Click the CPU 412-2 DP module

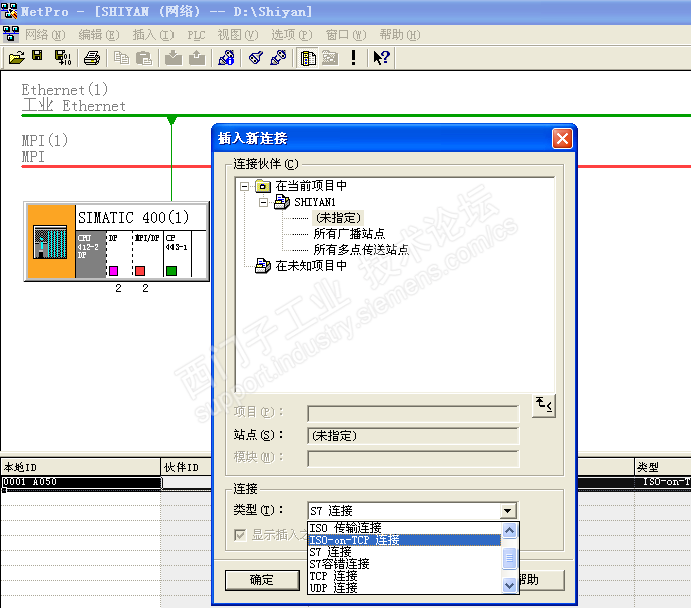coord(90,254)
